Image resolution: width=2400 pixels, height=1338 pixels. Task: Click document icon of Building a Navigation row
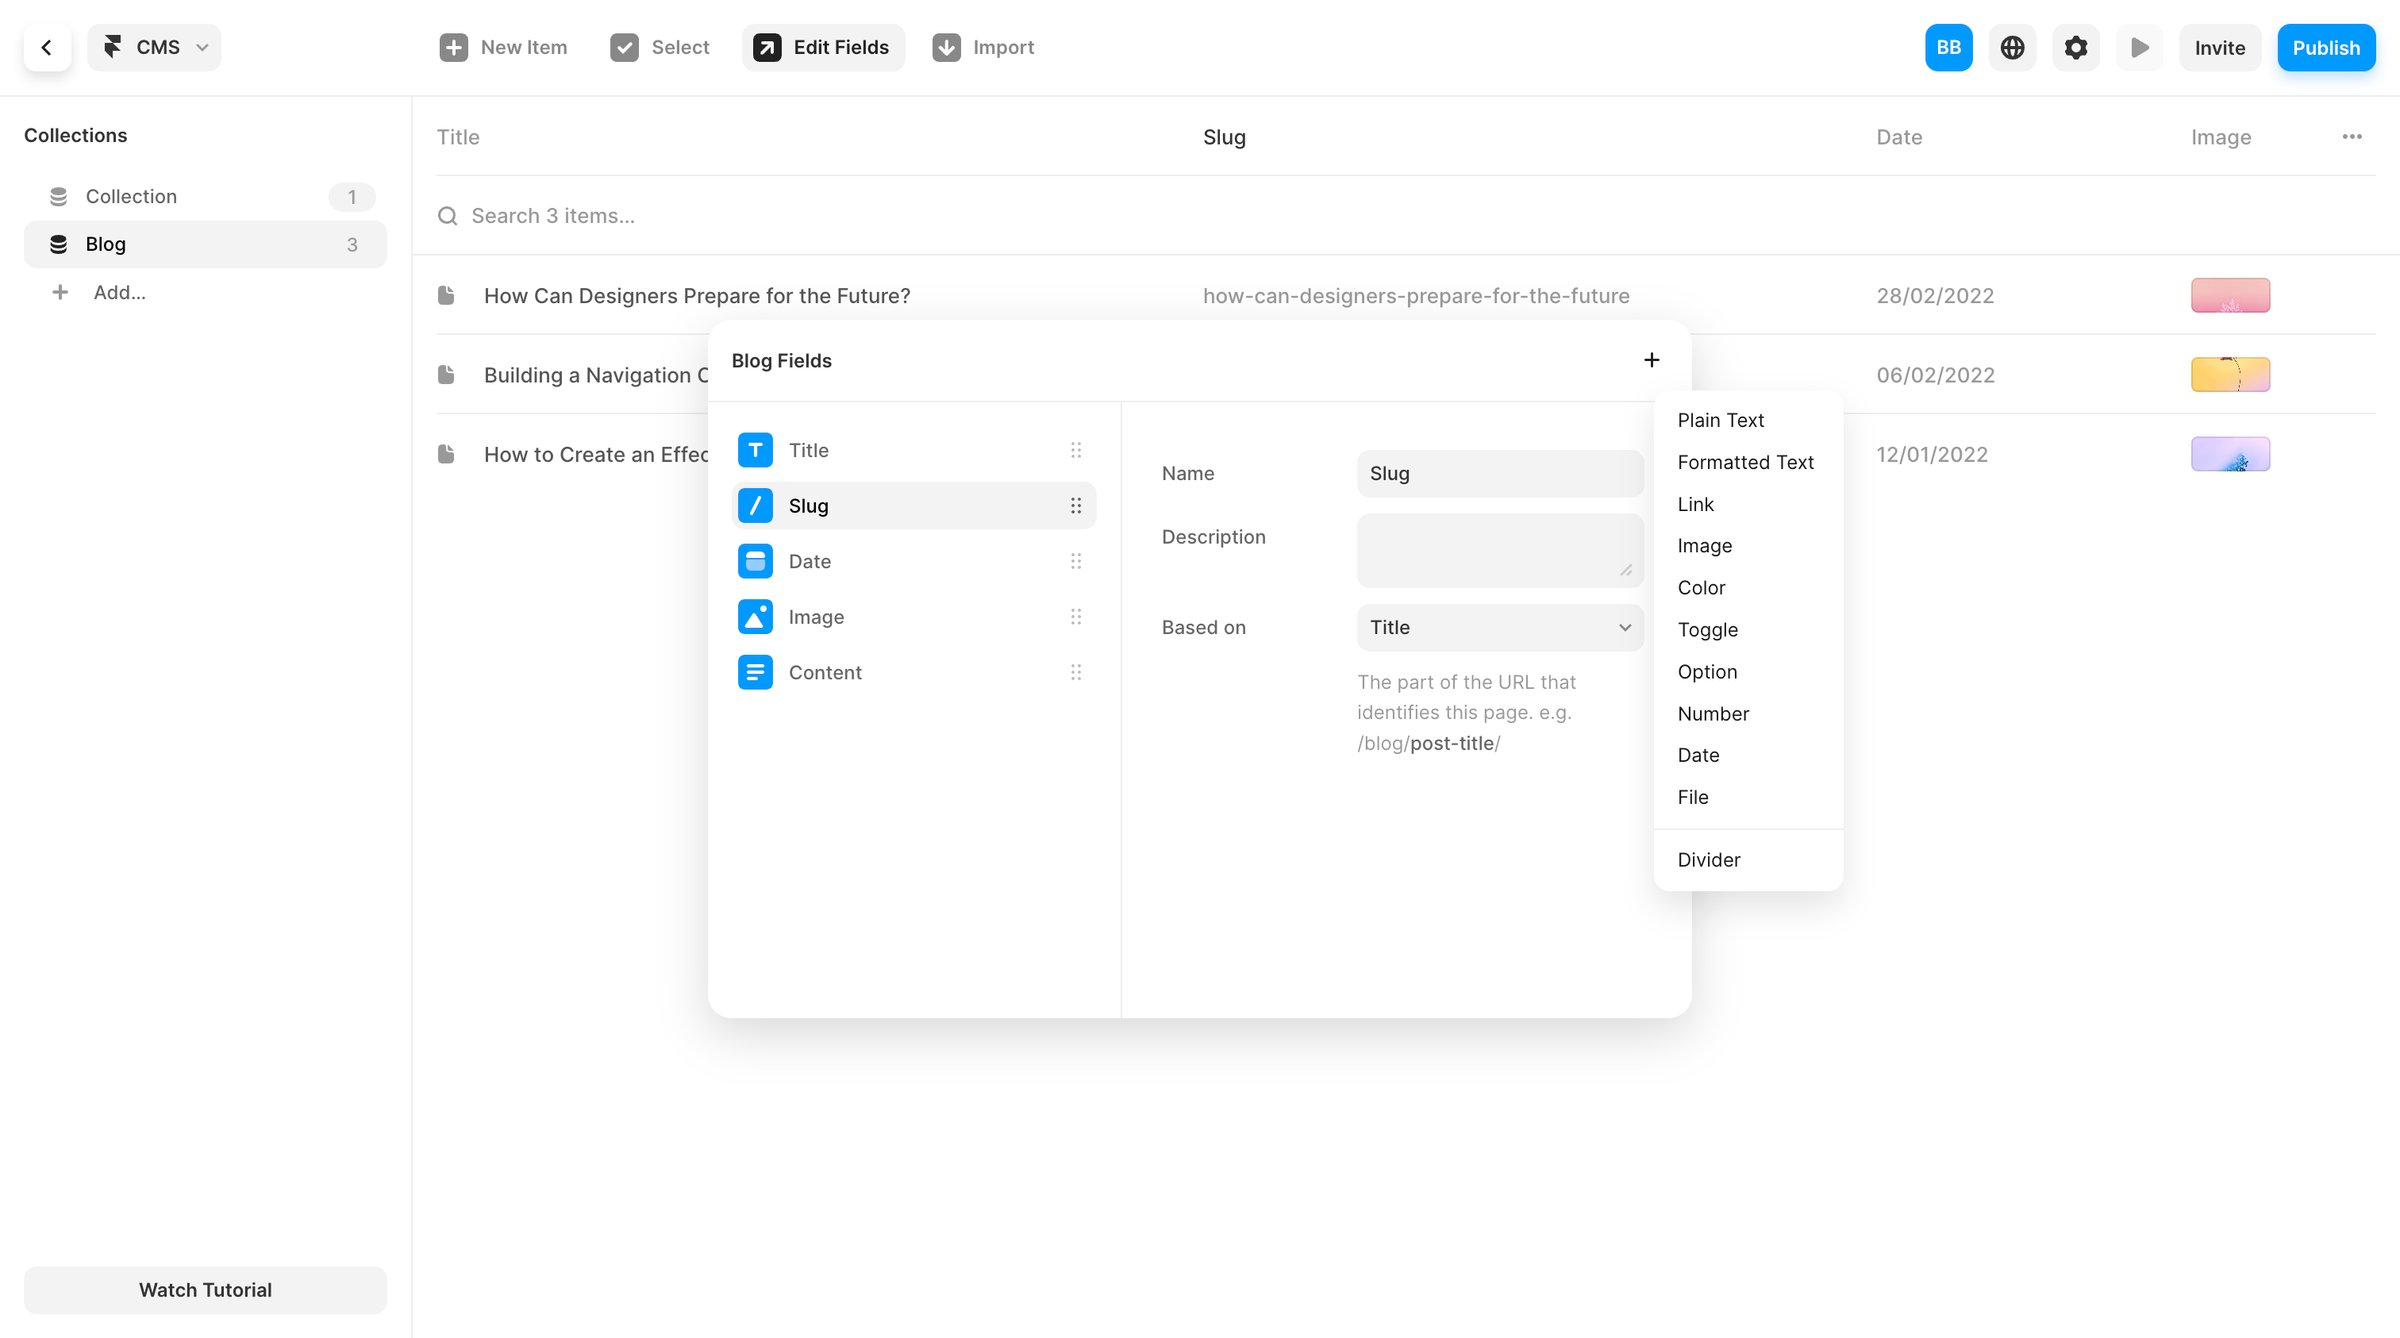(446, 375)
